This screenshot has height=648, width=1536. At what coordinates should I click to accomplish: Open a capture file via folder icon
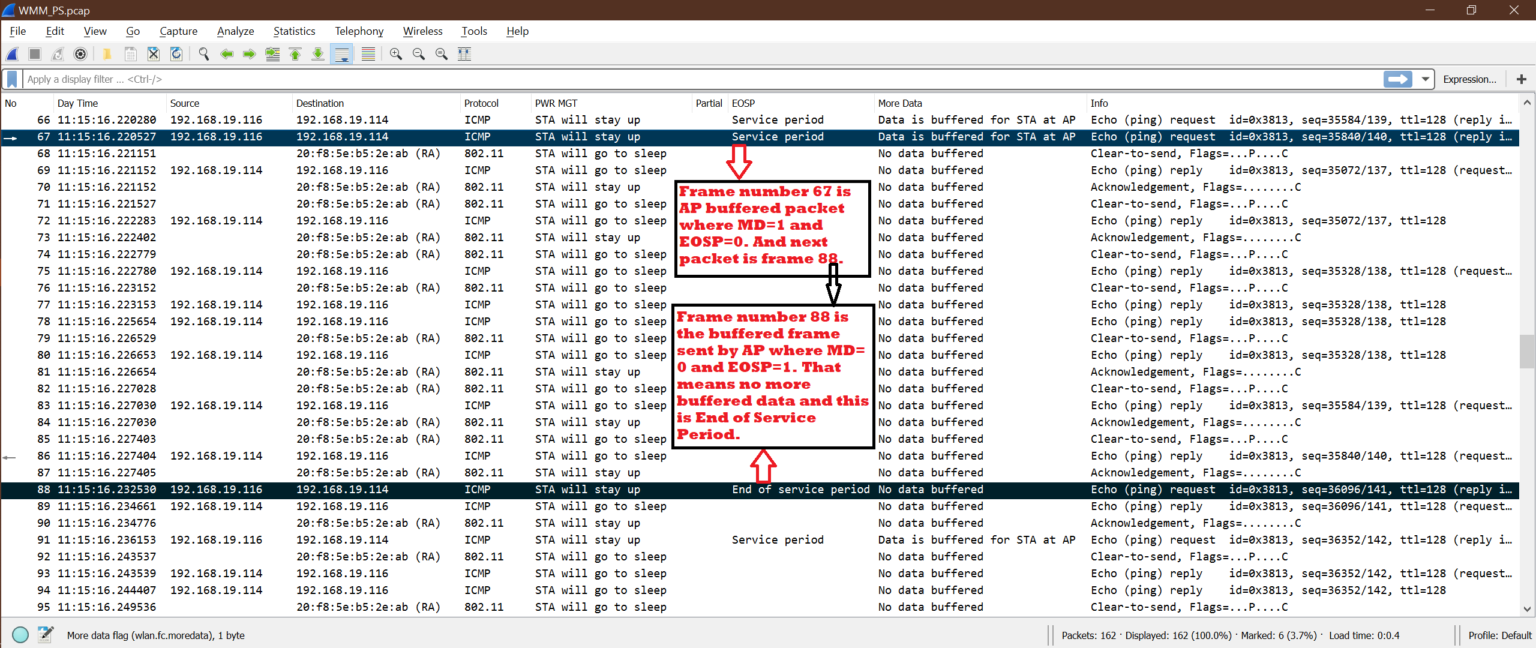(x=107, y=54)
